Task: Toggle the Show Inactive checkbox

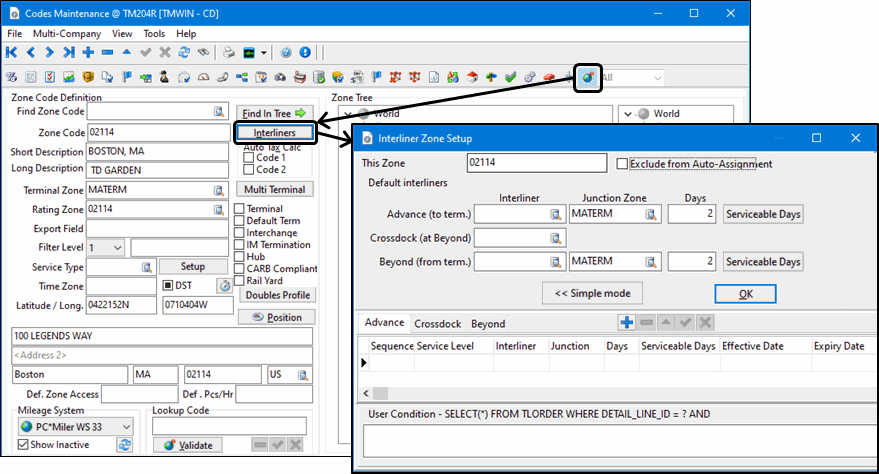Action: 23,445
